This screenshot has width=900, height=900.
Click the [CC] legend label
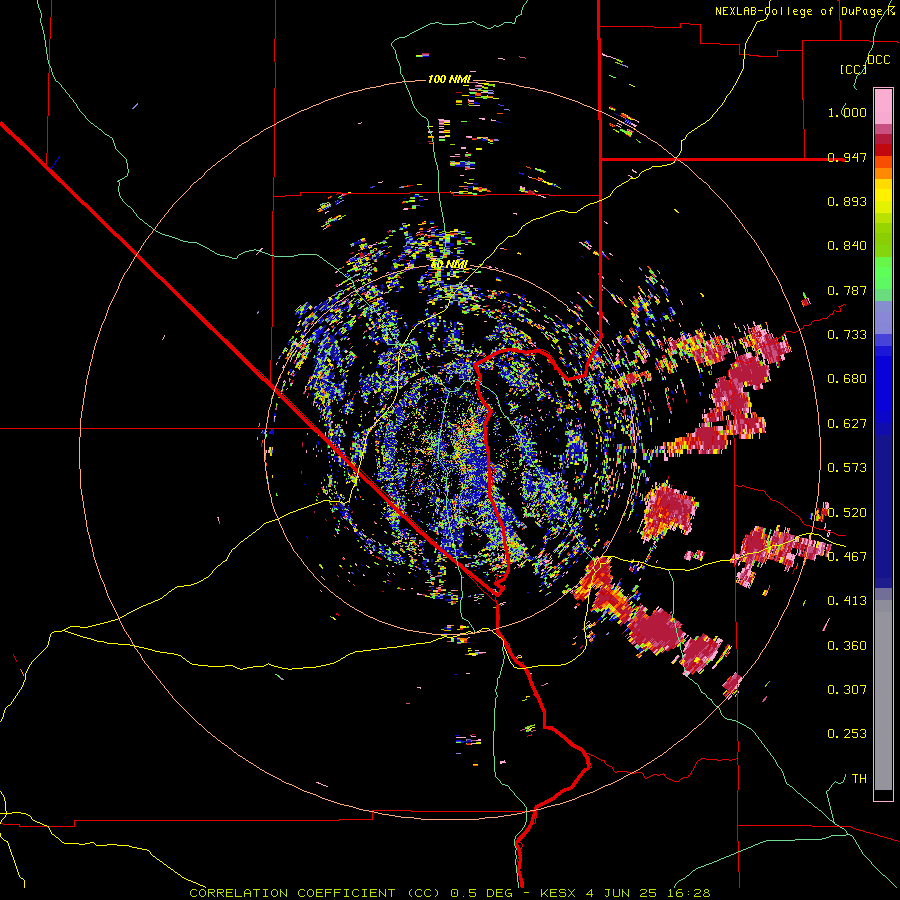pyautogui.click(x=854, y=69)
